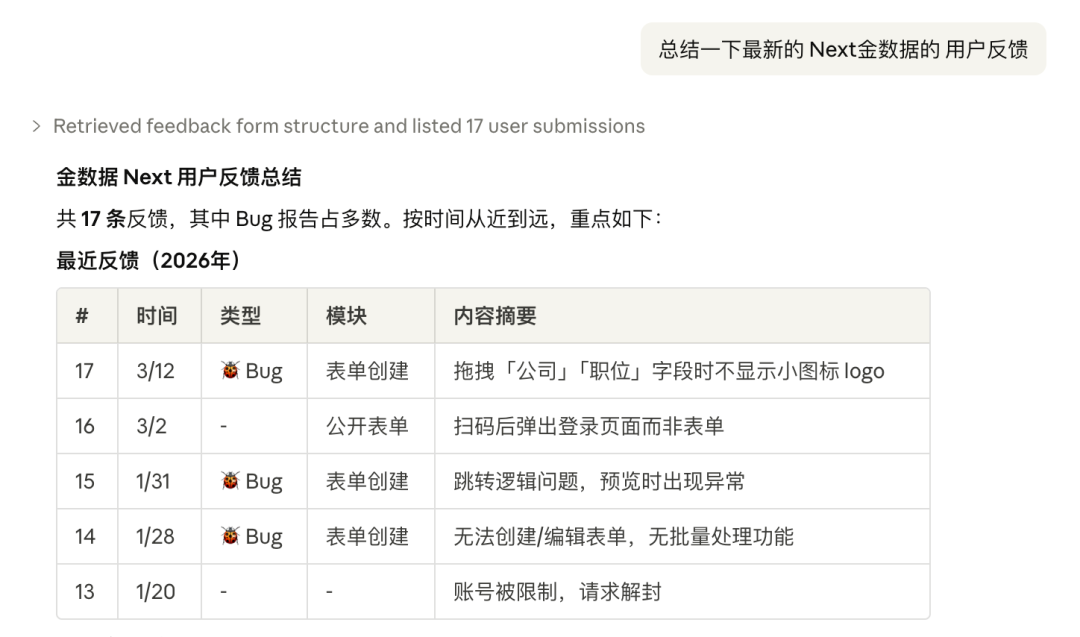
Task: Click the "#" column header
Action: pos(82,316)
